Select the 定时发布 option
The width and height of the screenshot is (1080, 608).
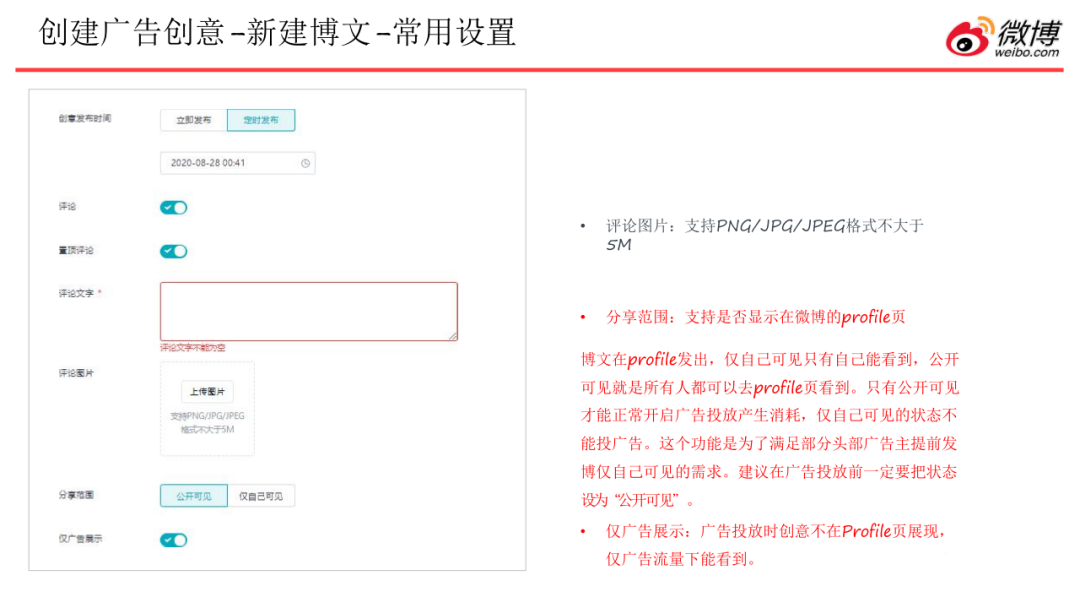tap(261, 120)
